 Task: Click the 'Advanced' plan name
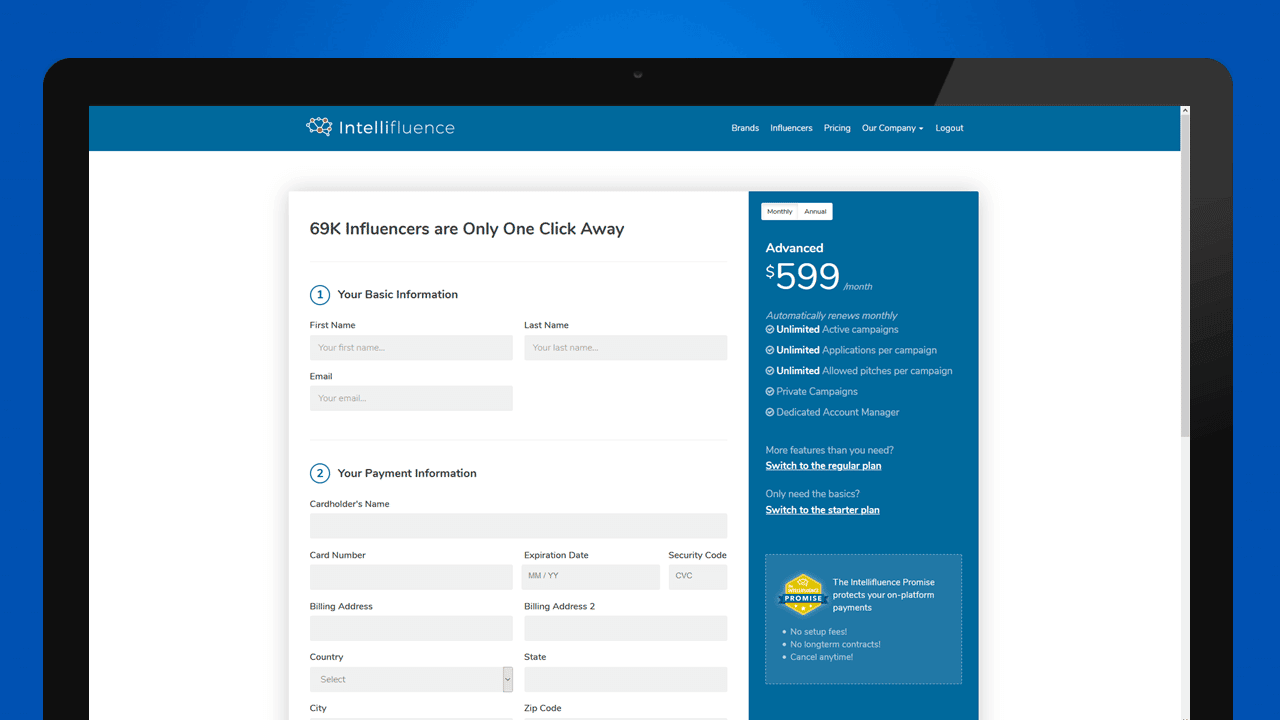(x=795, y=248)
